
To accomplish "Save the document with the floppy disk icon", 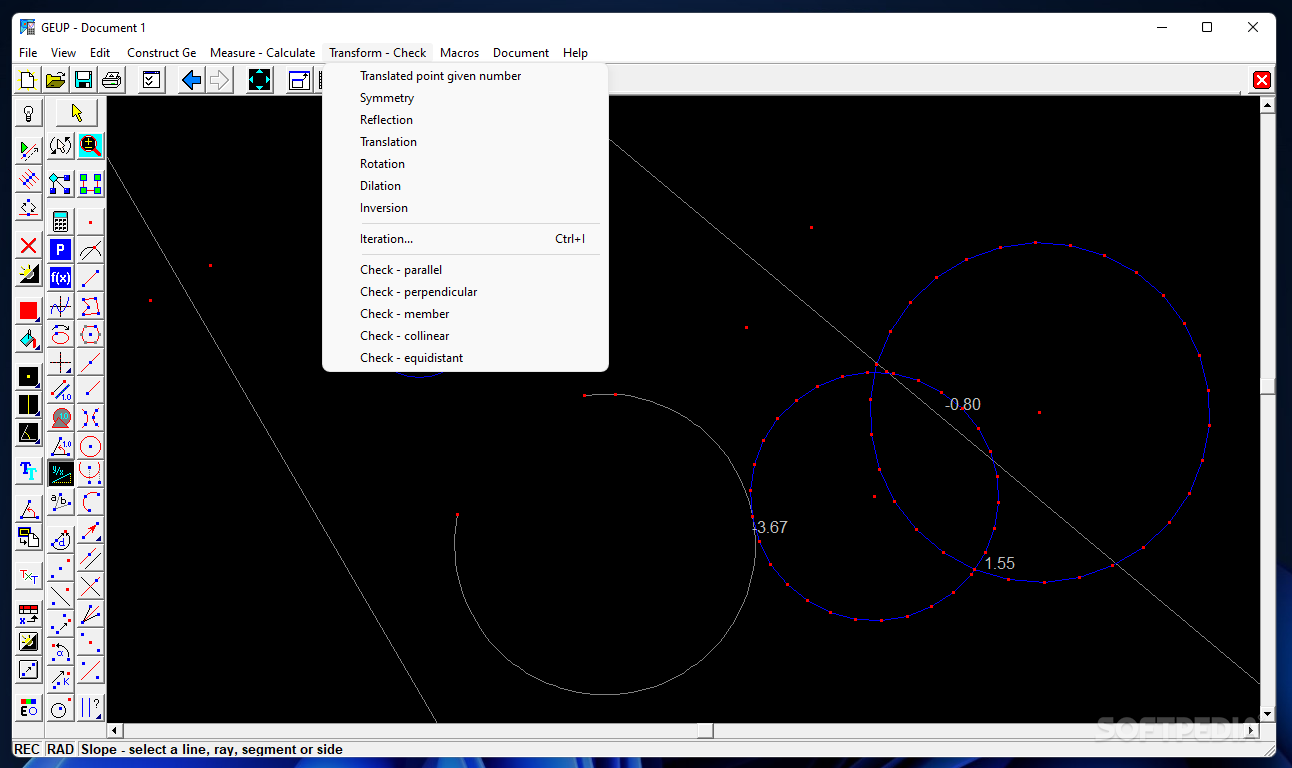I will (84, 81).
